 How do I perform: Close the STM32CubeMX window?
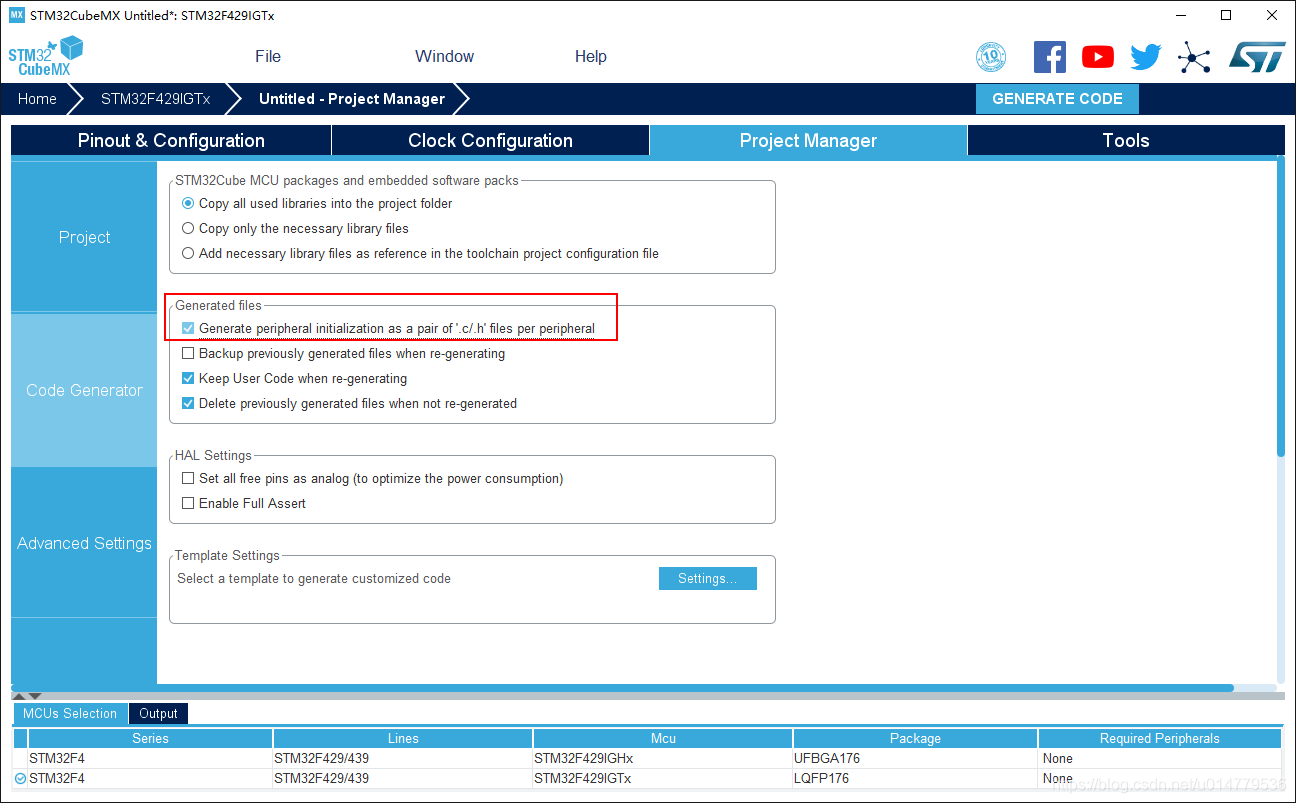click(x=1272, y=15)
